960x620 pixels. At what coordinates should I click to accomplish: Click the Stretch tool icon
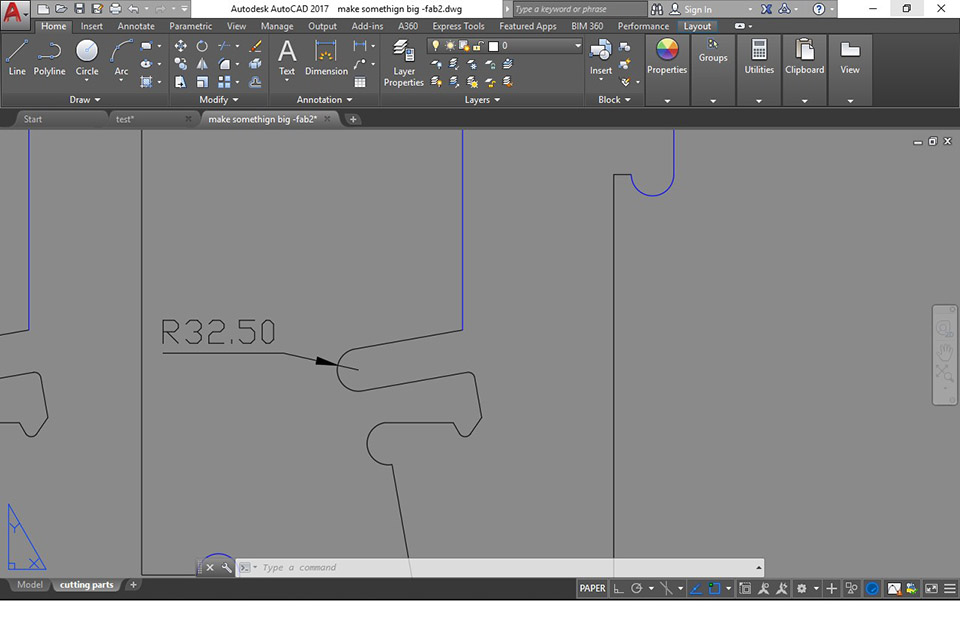pos(181,81)
